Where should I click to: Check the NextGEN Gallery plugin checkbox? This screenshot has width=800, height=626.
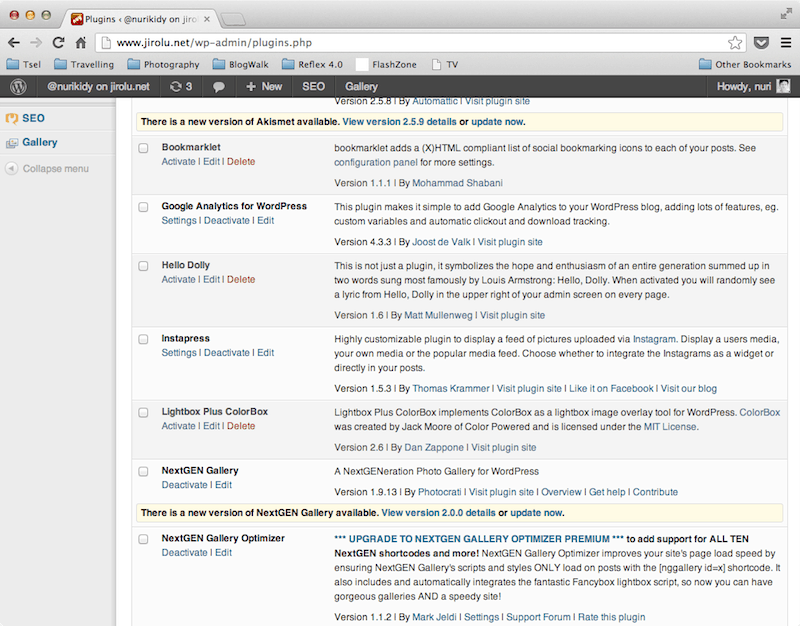[145, 471]
